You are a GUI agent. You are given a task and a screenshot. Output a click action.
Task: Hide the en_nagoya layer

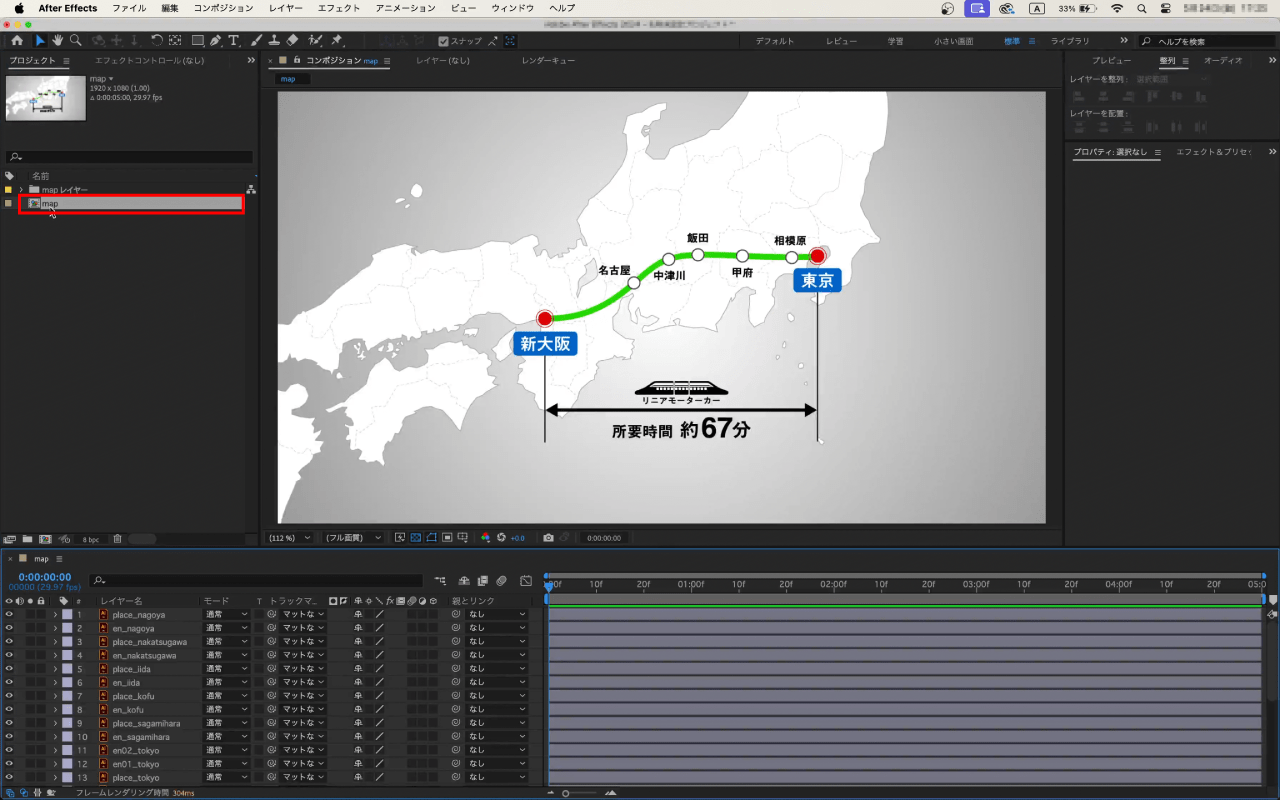click(9, 628)
